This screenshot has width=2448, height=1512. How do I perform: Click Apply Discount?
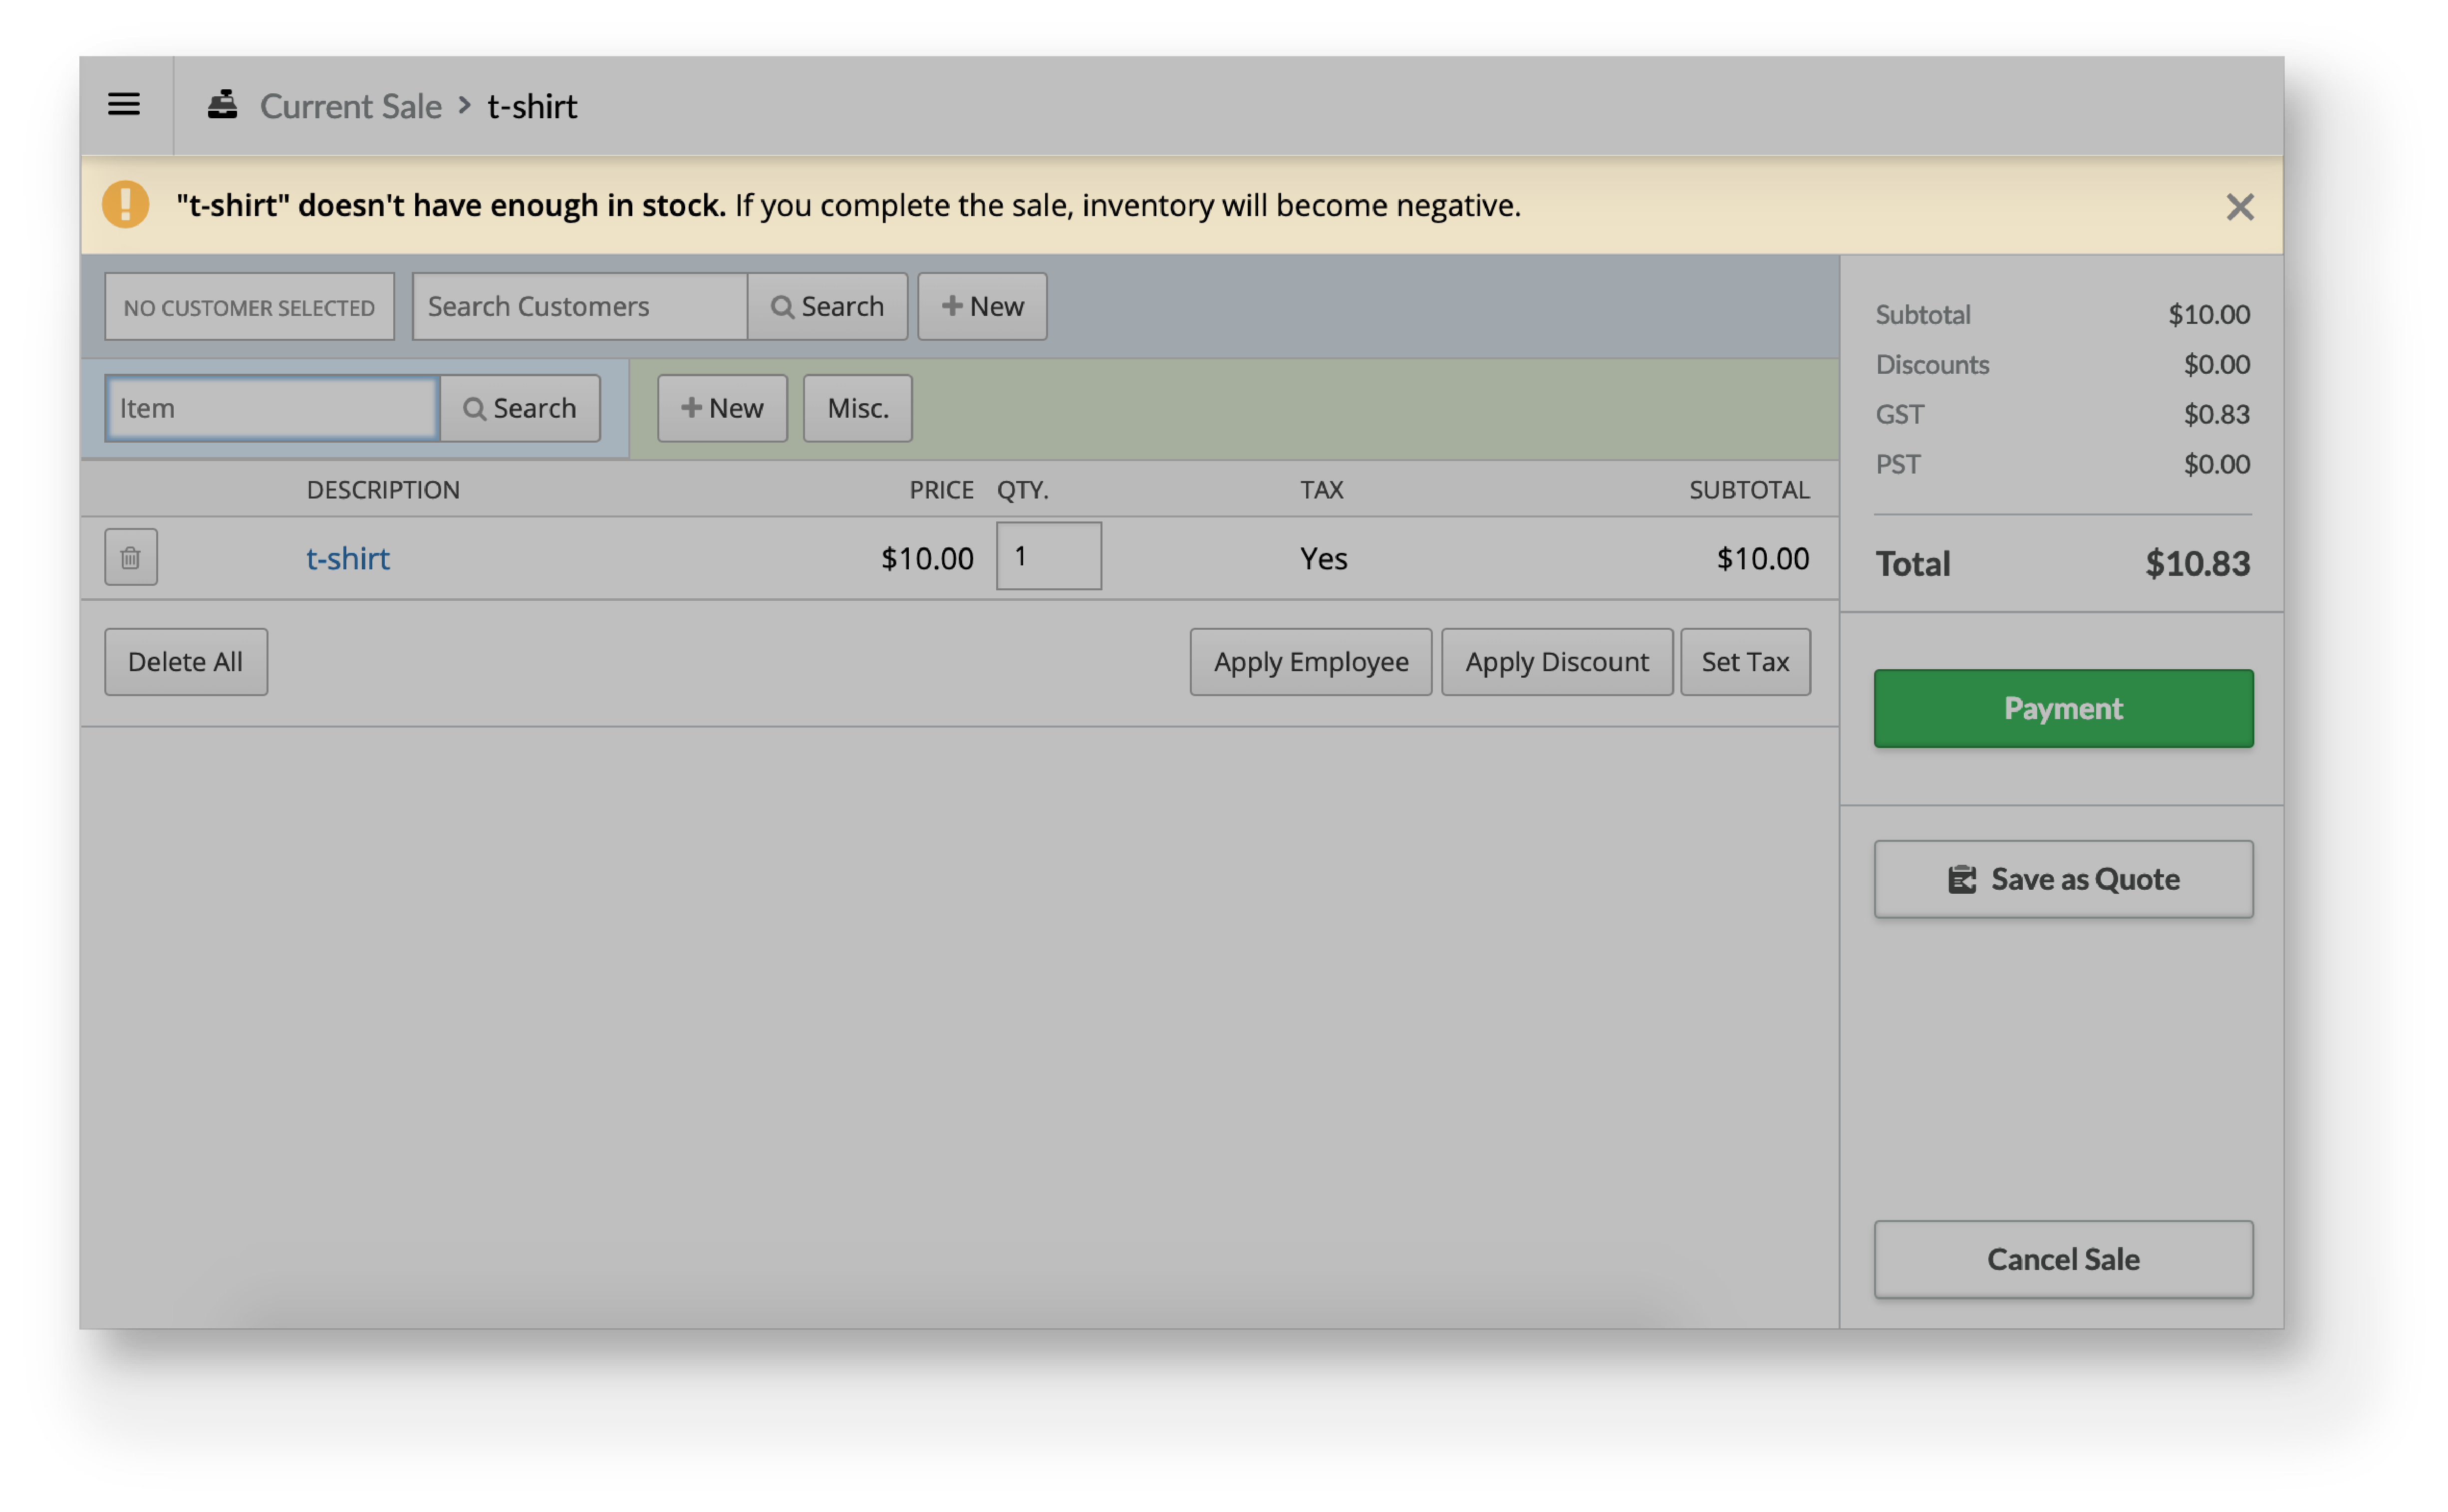pos(1557,662)
